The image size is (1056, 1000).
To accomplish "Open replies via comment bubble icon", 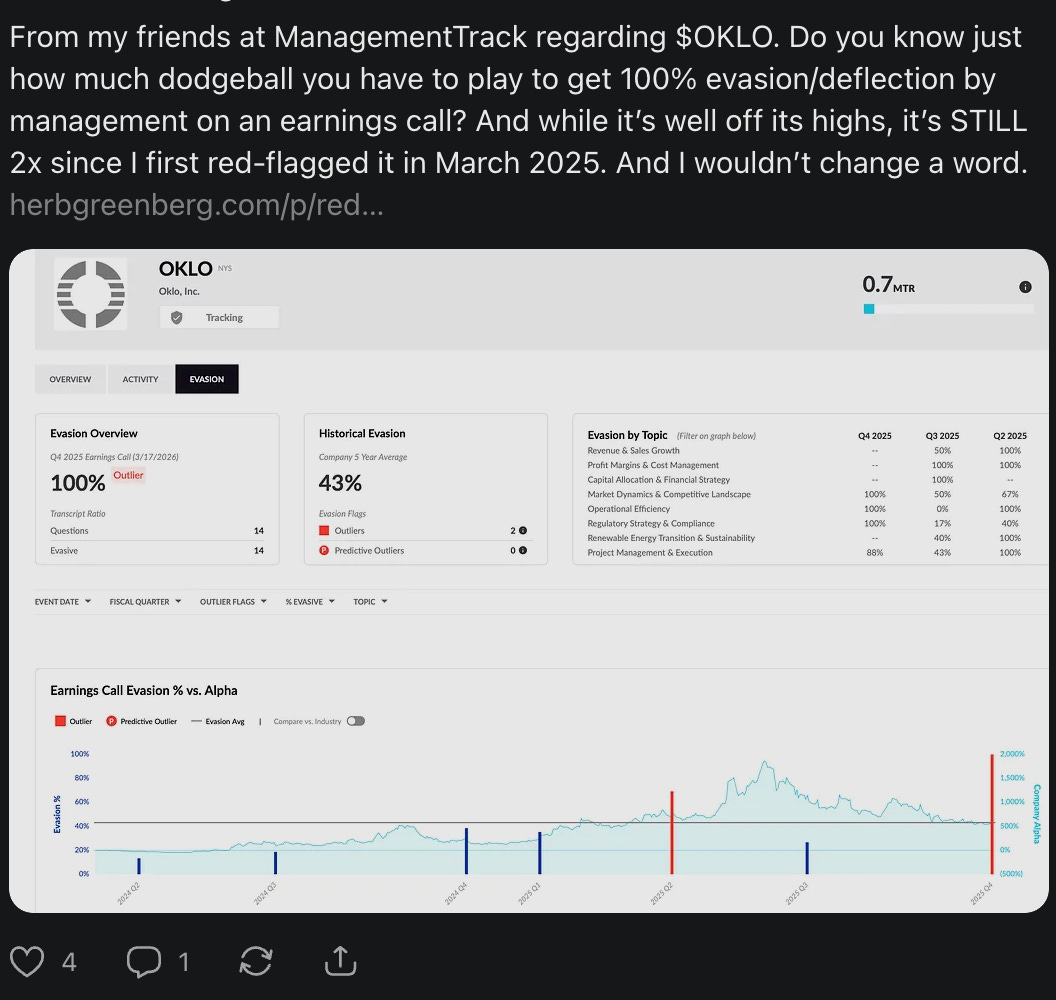I will [x=143, y=961].
